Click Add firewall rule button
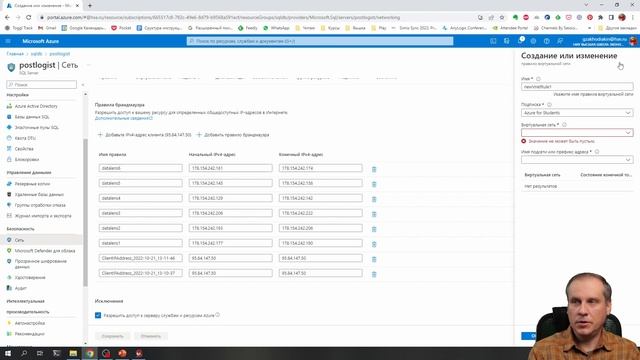 pyautogui.click(x=233, y=135)
